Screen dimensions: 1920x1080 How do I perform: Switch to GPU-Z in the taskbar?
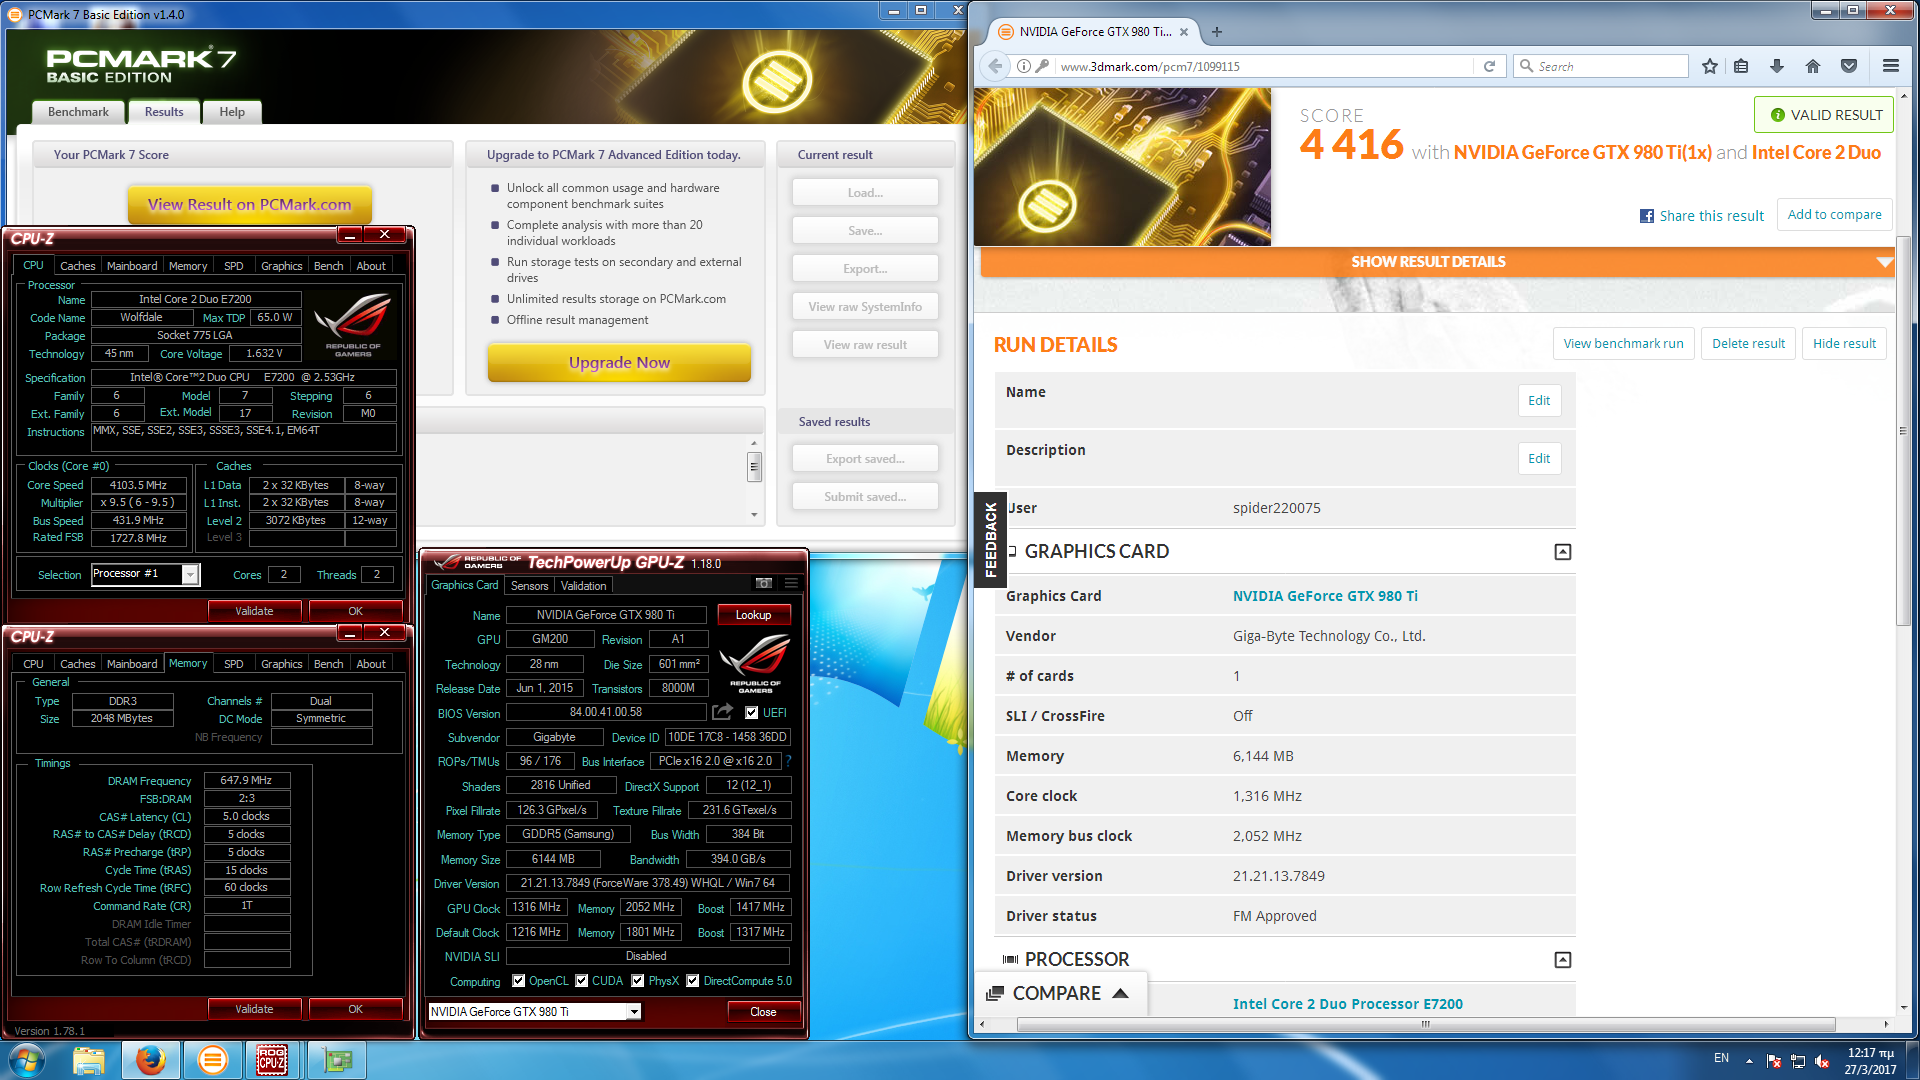[337, 1060]
